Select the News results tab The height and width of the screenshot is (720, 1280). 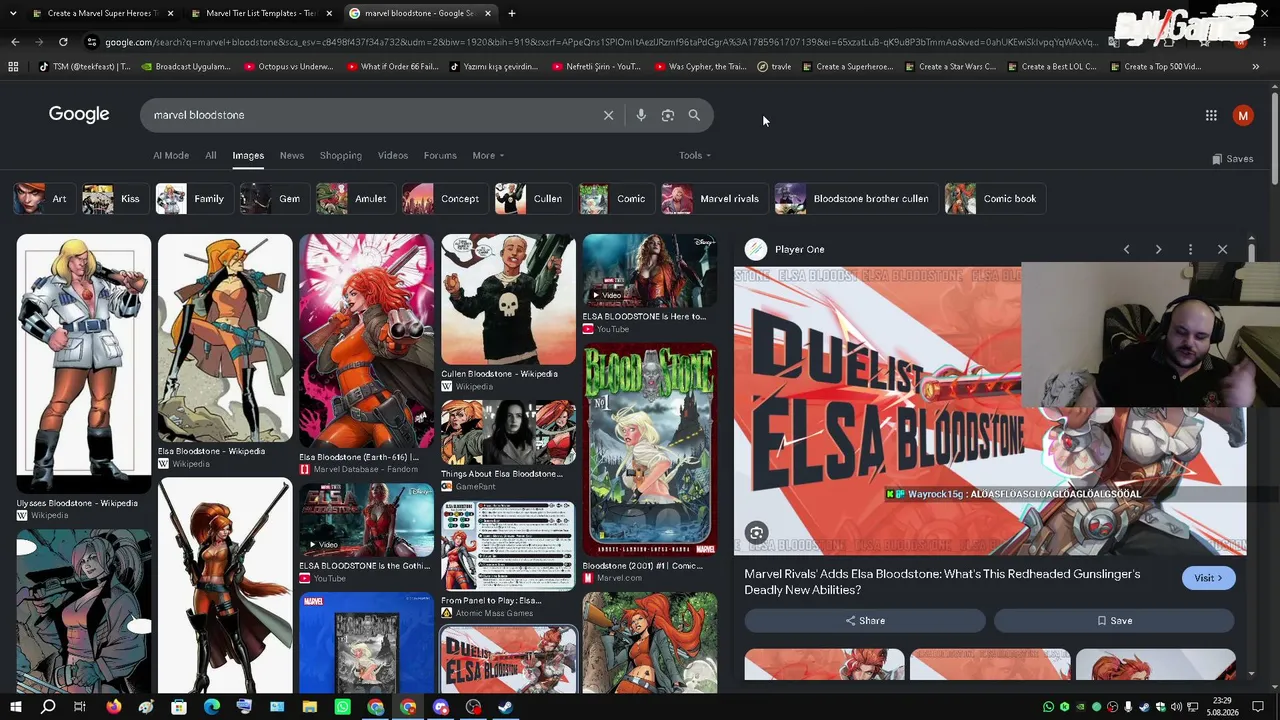coord(292,155)
